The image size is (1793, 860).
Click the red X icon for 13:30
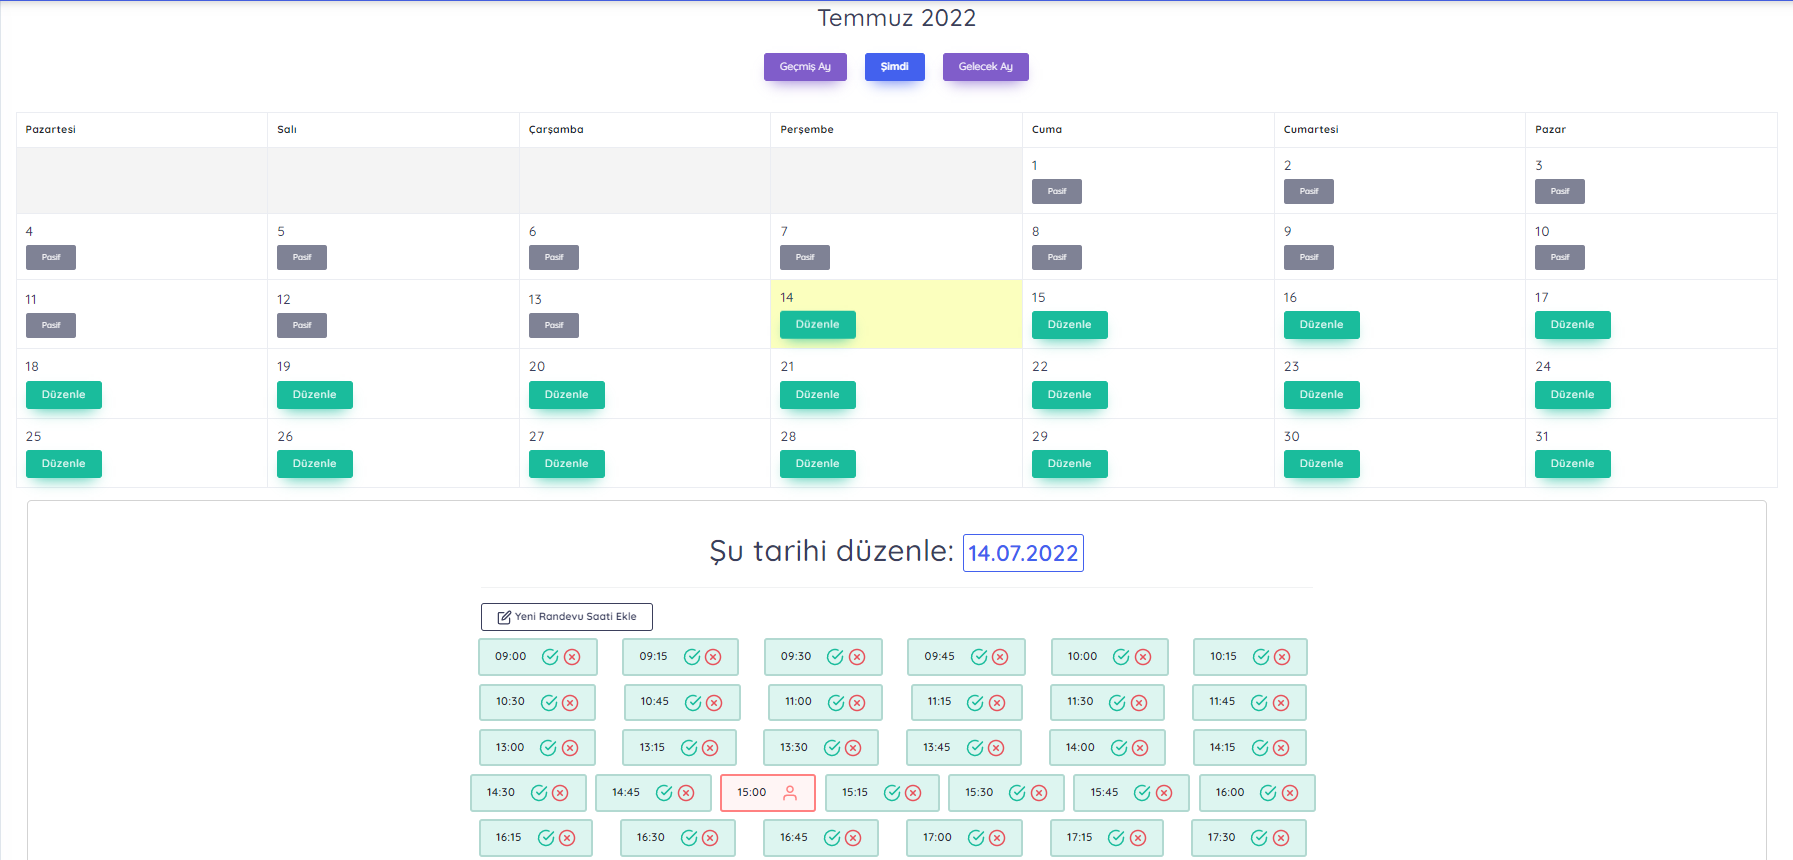click(853, 748)
